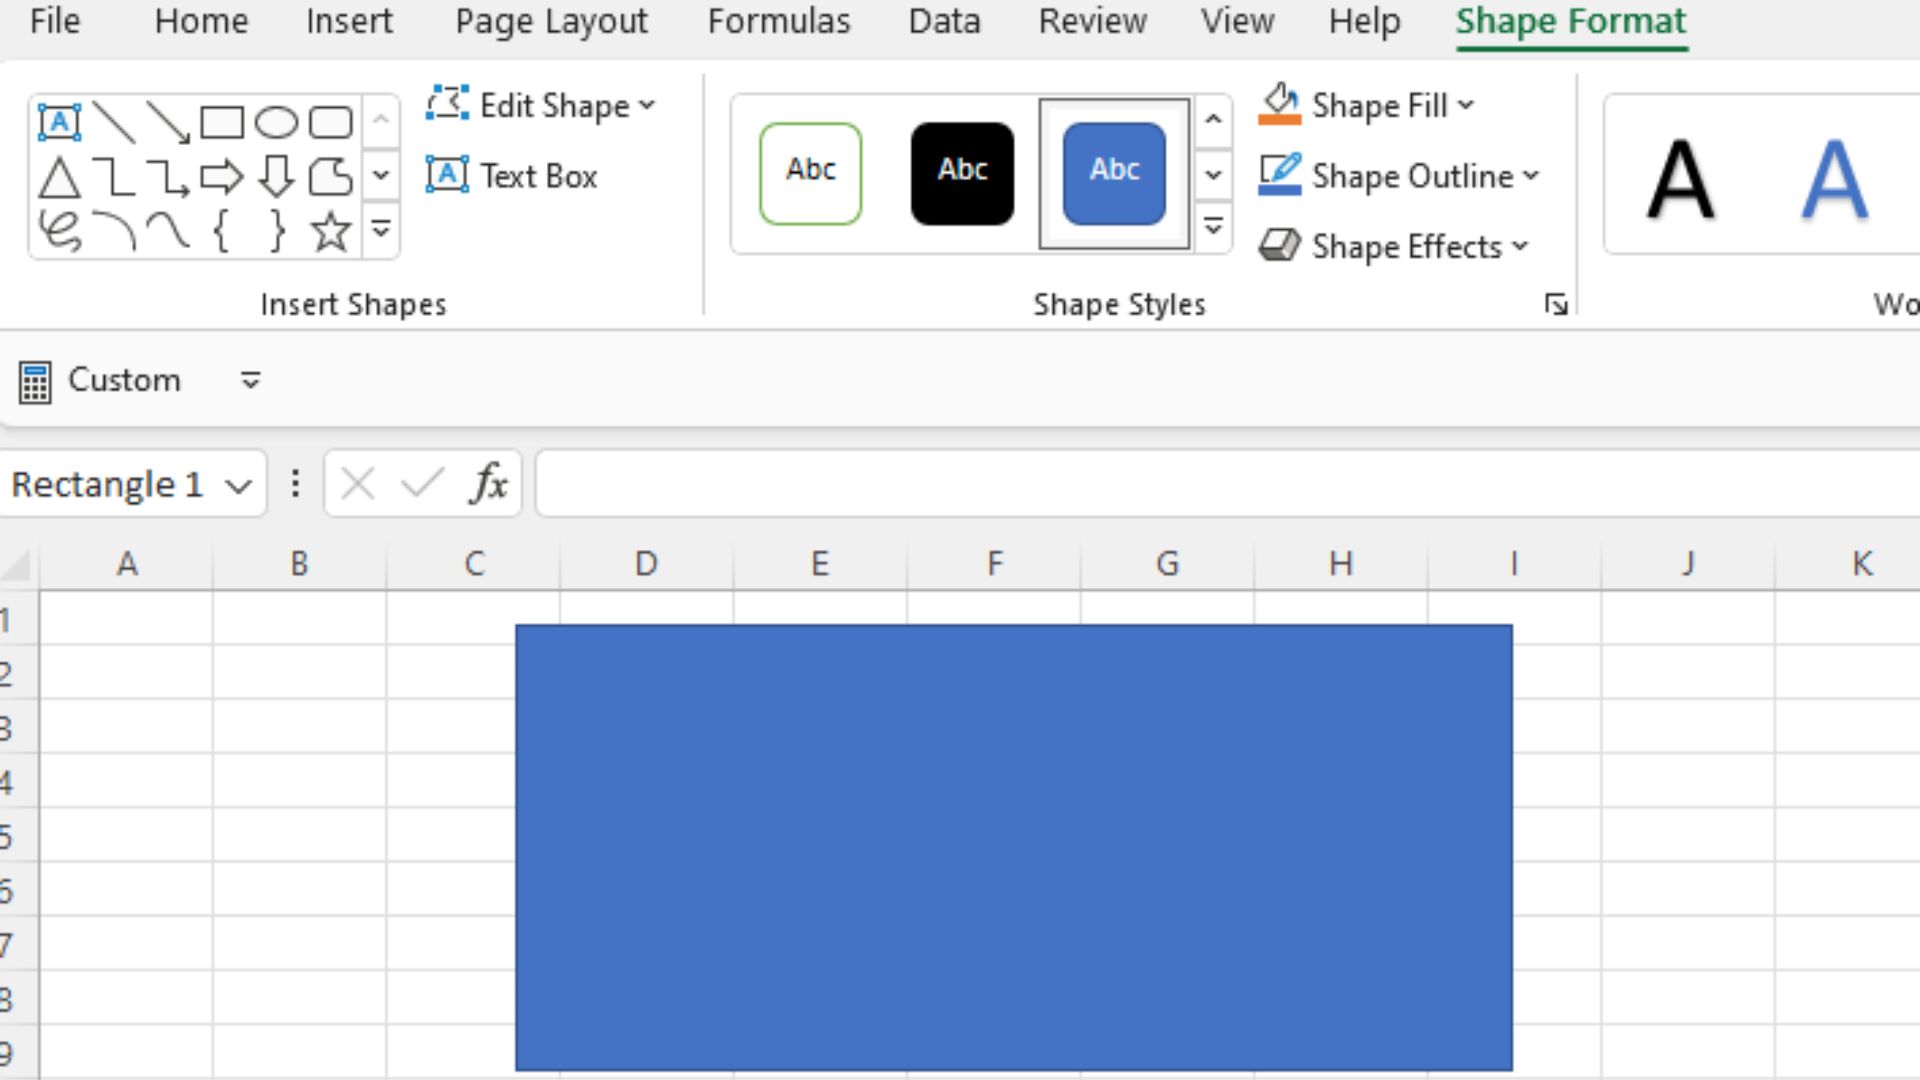The width and height of the screenshot is (1920, 1080).
Task: Open the Formulas ribbon tab
Action: (x=779, y=22)
